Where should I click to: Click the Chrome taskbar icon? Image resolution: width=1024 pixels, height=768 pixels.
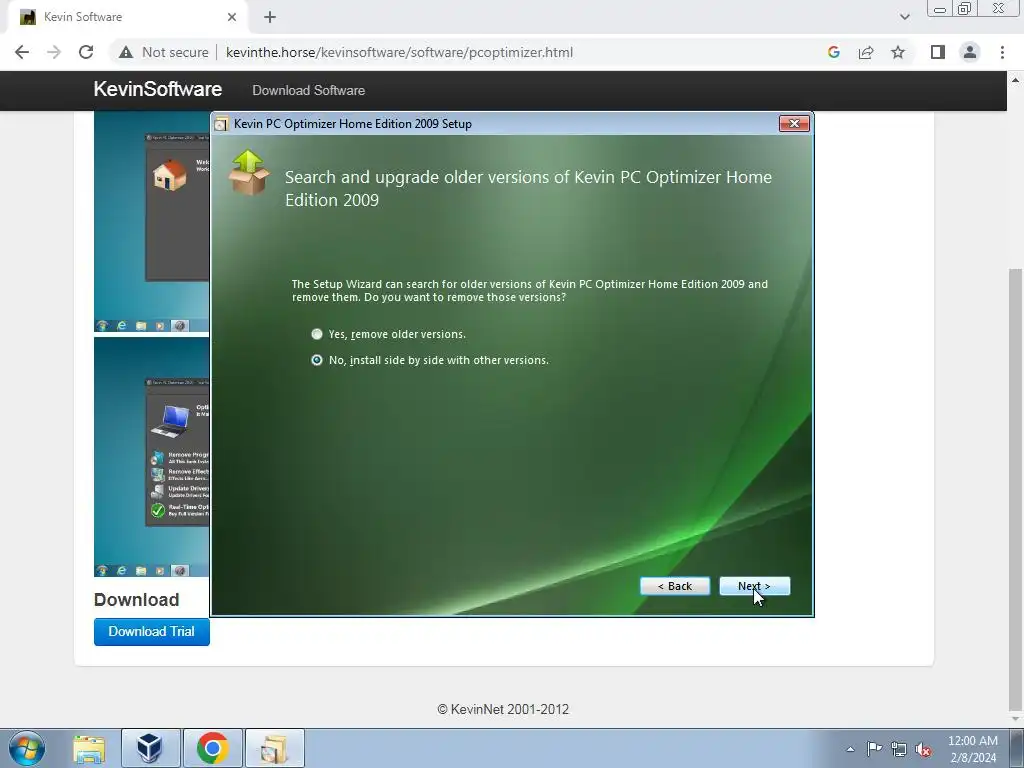[212, 748]
